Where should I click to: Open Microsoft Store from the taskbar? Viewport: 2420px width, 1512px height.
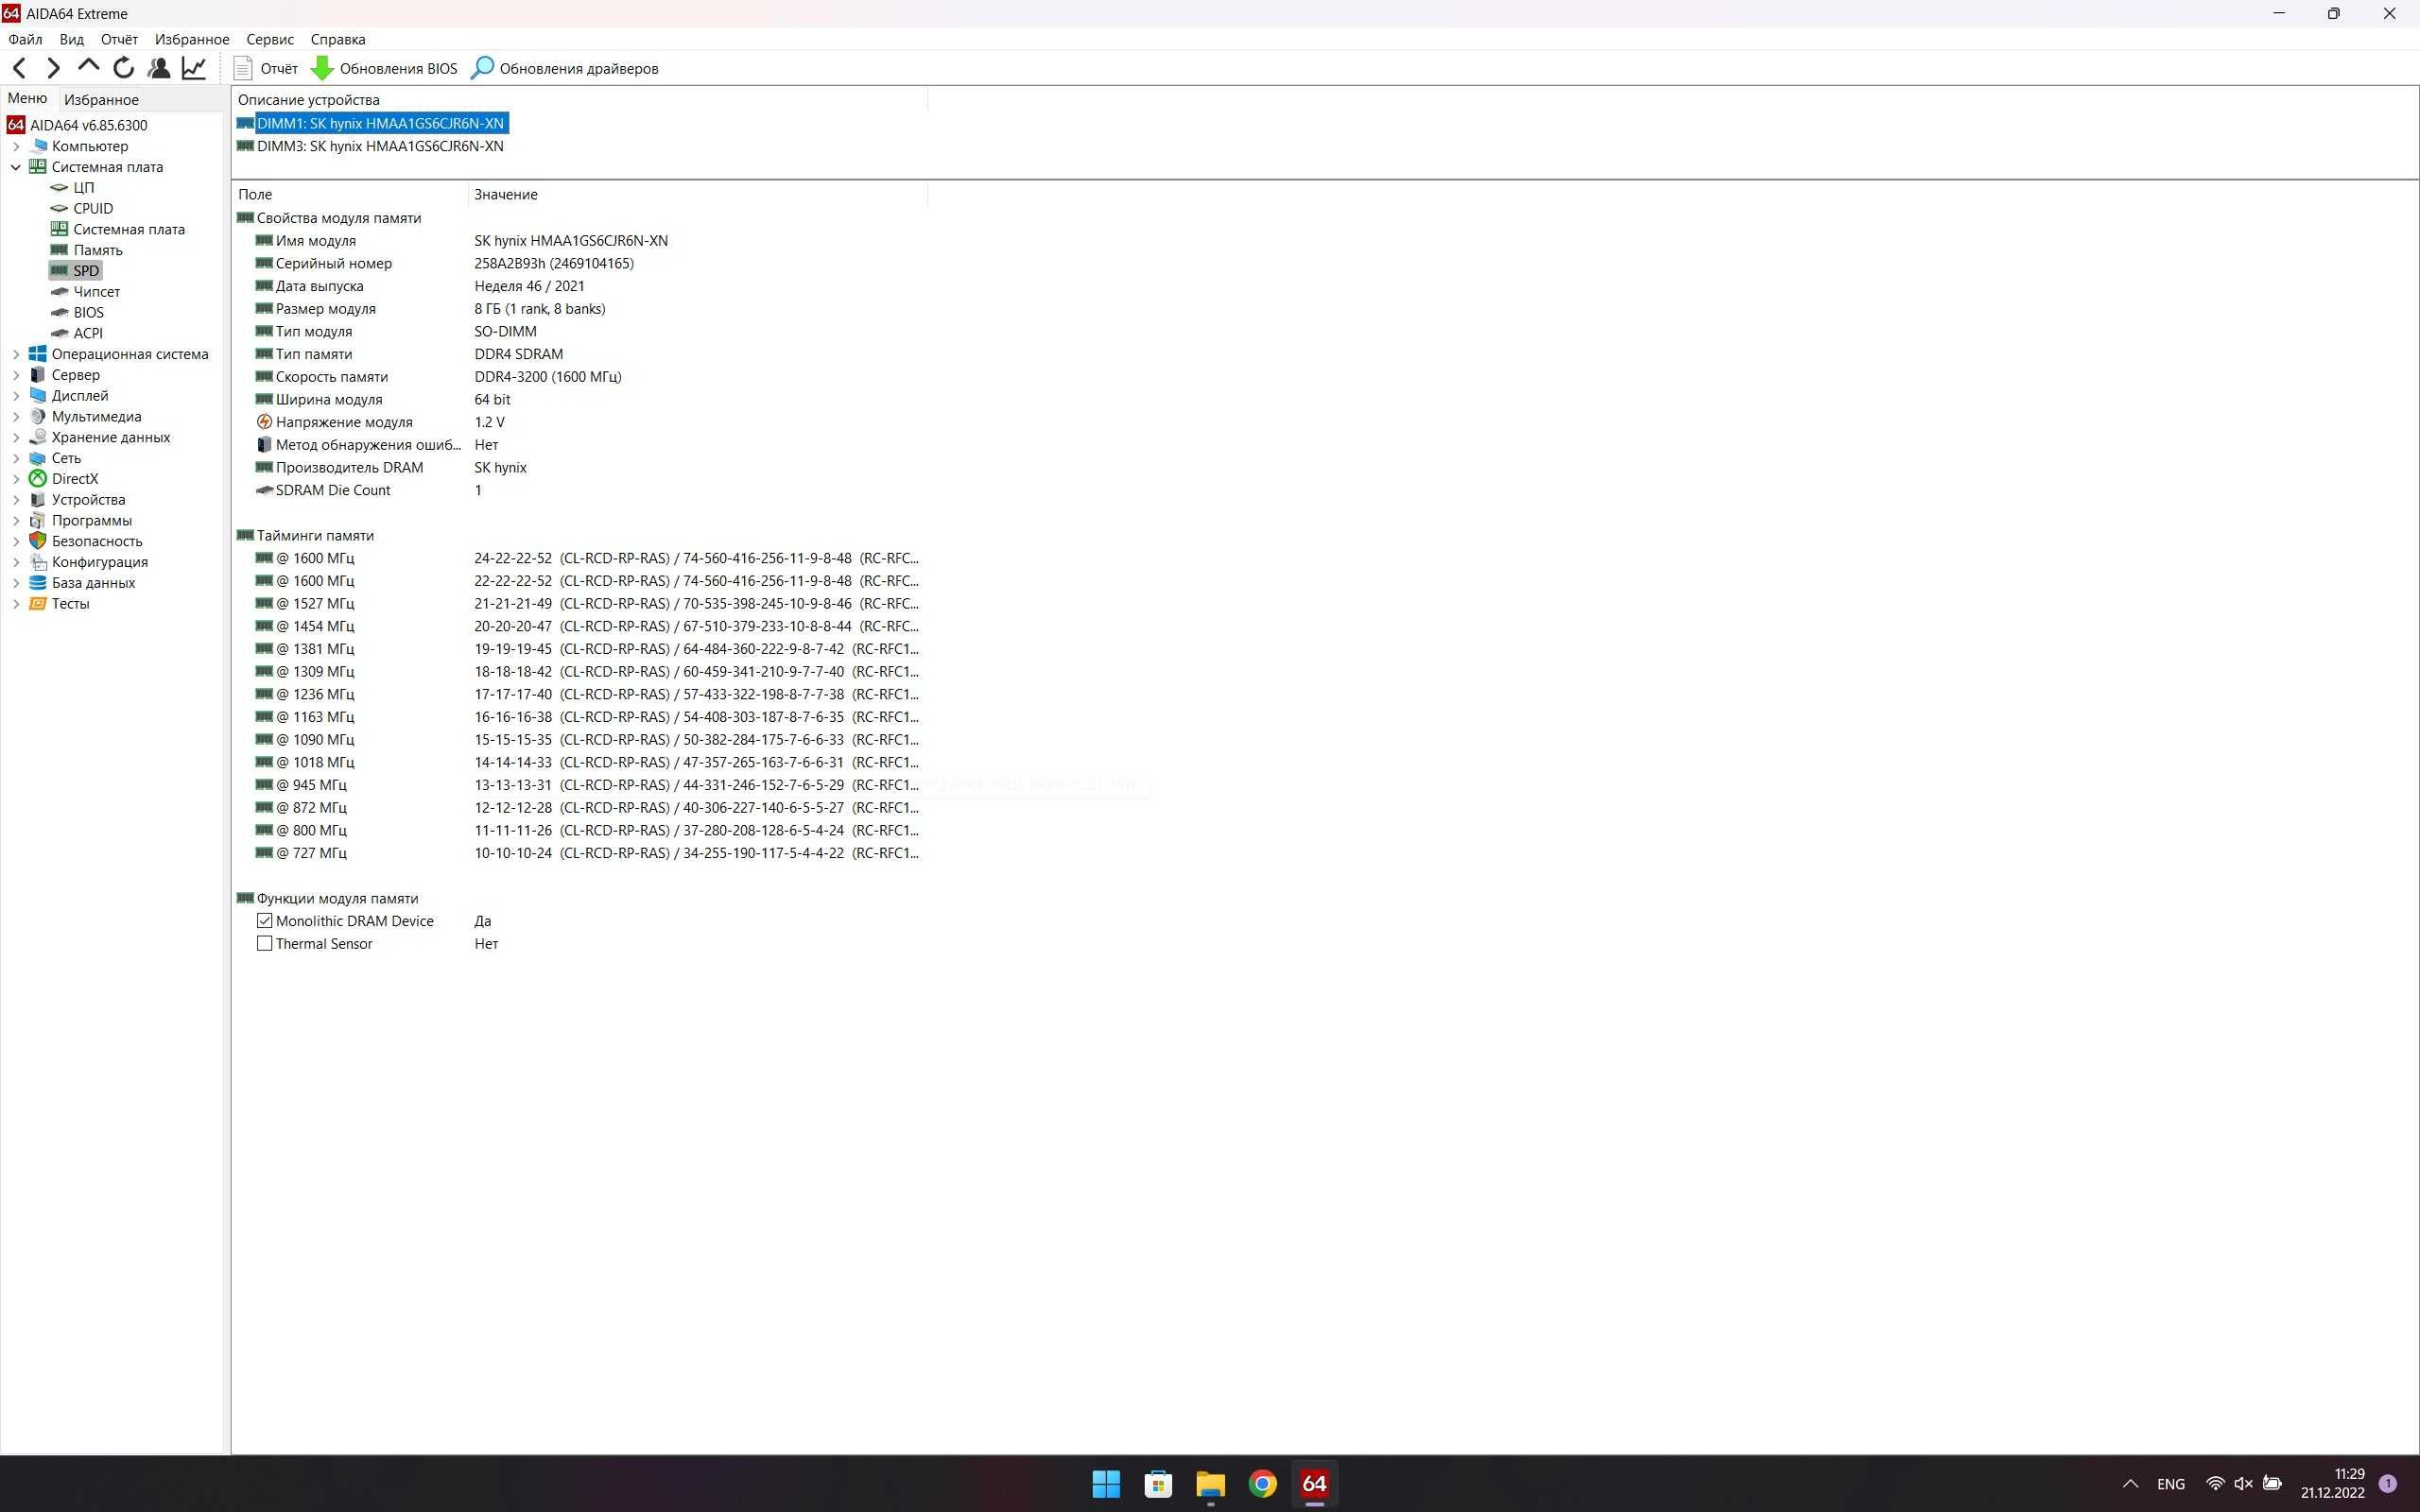tap(1158, 1484)
